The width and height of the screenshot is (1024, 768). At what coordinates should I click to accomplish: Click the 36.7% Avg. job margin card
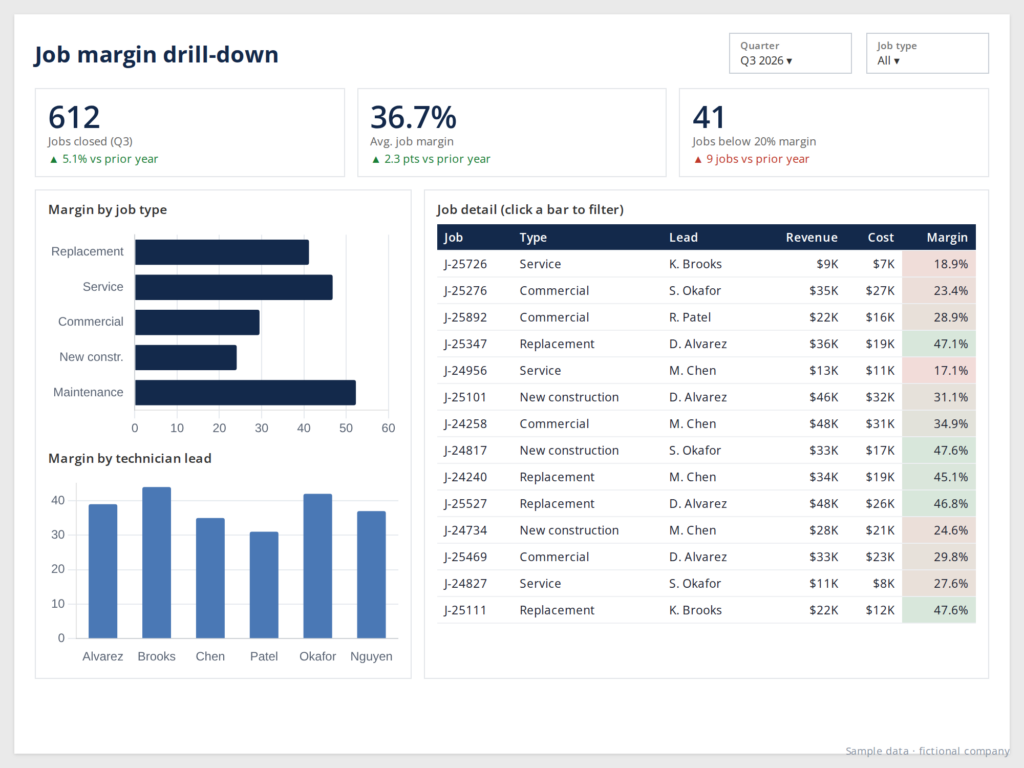[x=512, y=133]
